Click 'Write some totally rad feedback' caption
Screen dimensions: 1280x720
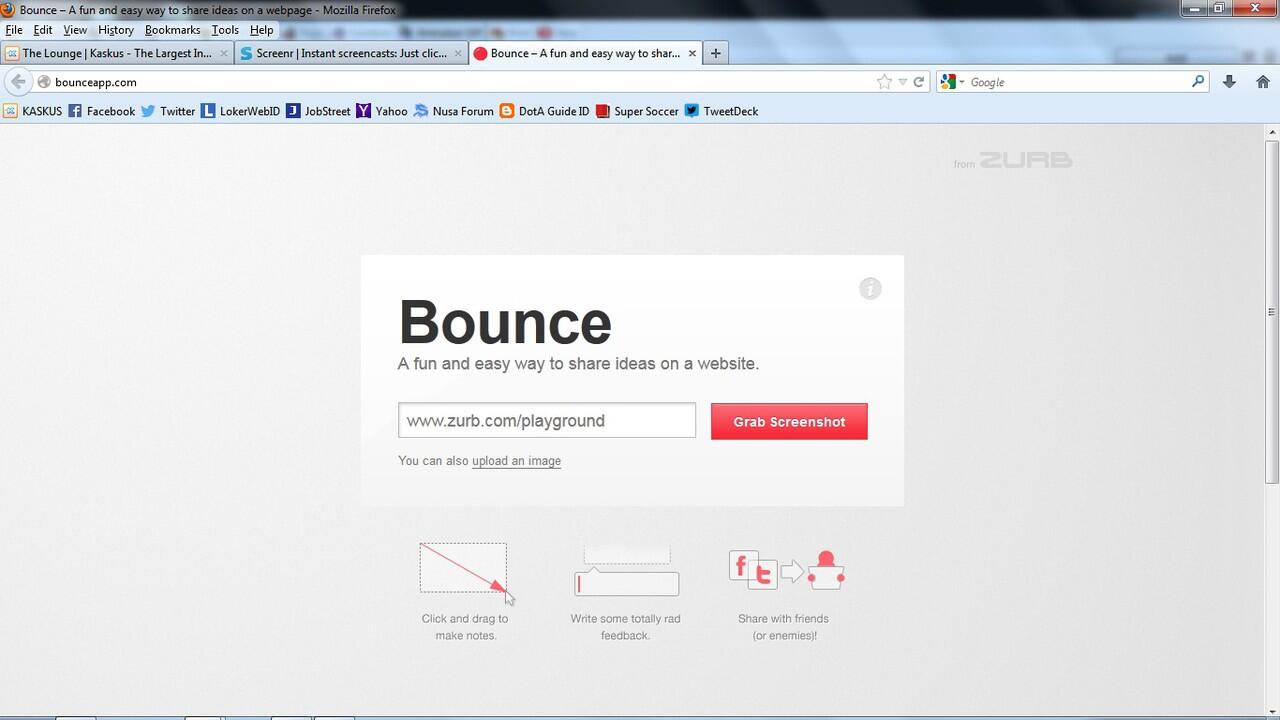[x=626, y=627]
